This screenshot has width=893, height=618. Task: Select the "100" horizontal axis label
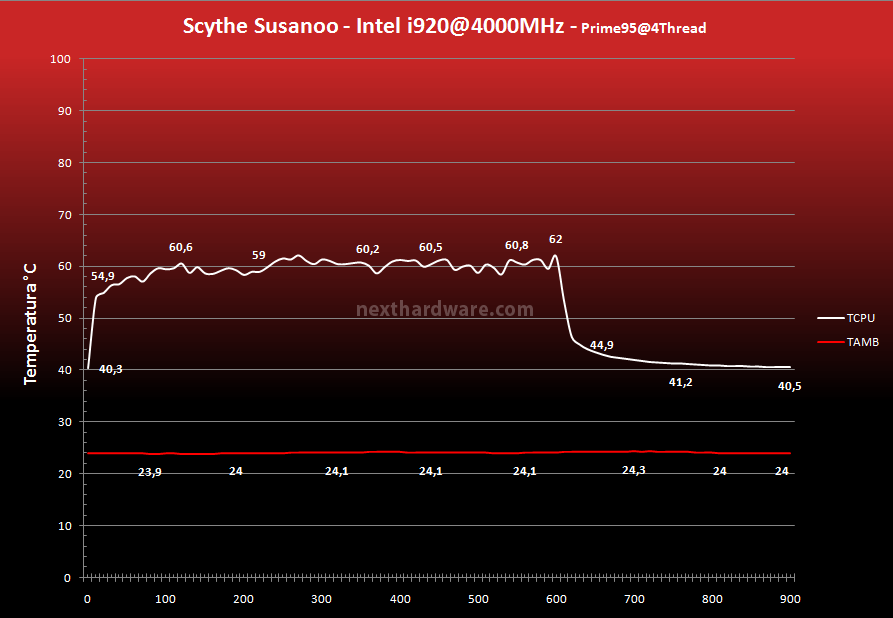pos(166,599)
